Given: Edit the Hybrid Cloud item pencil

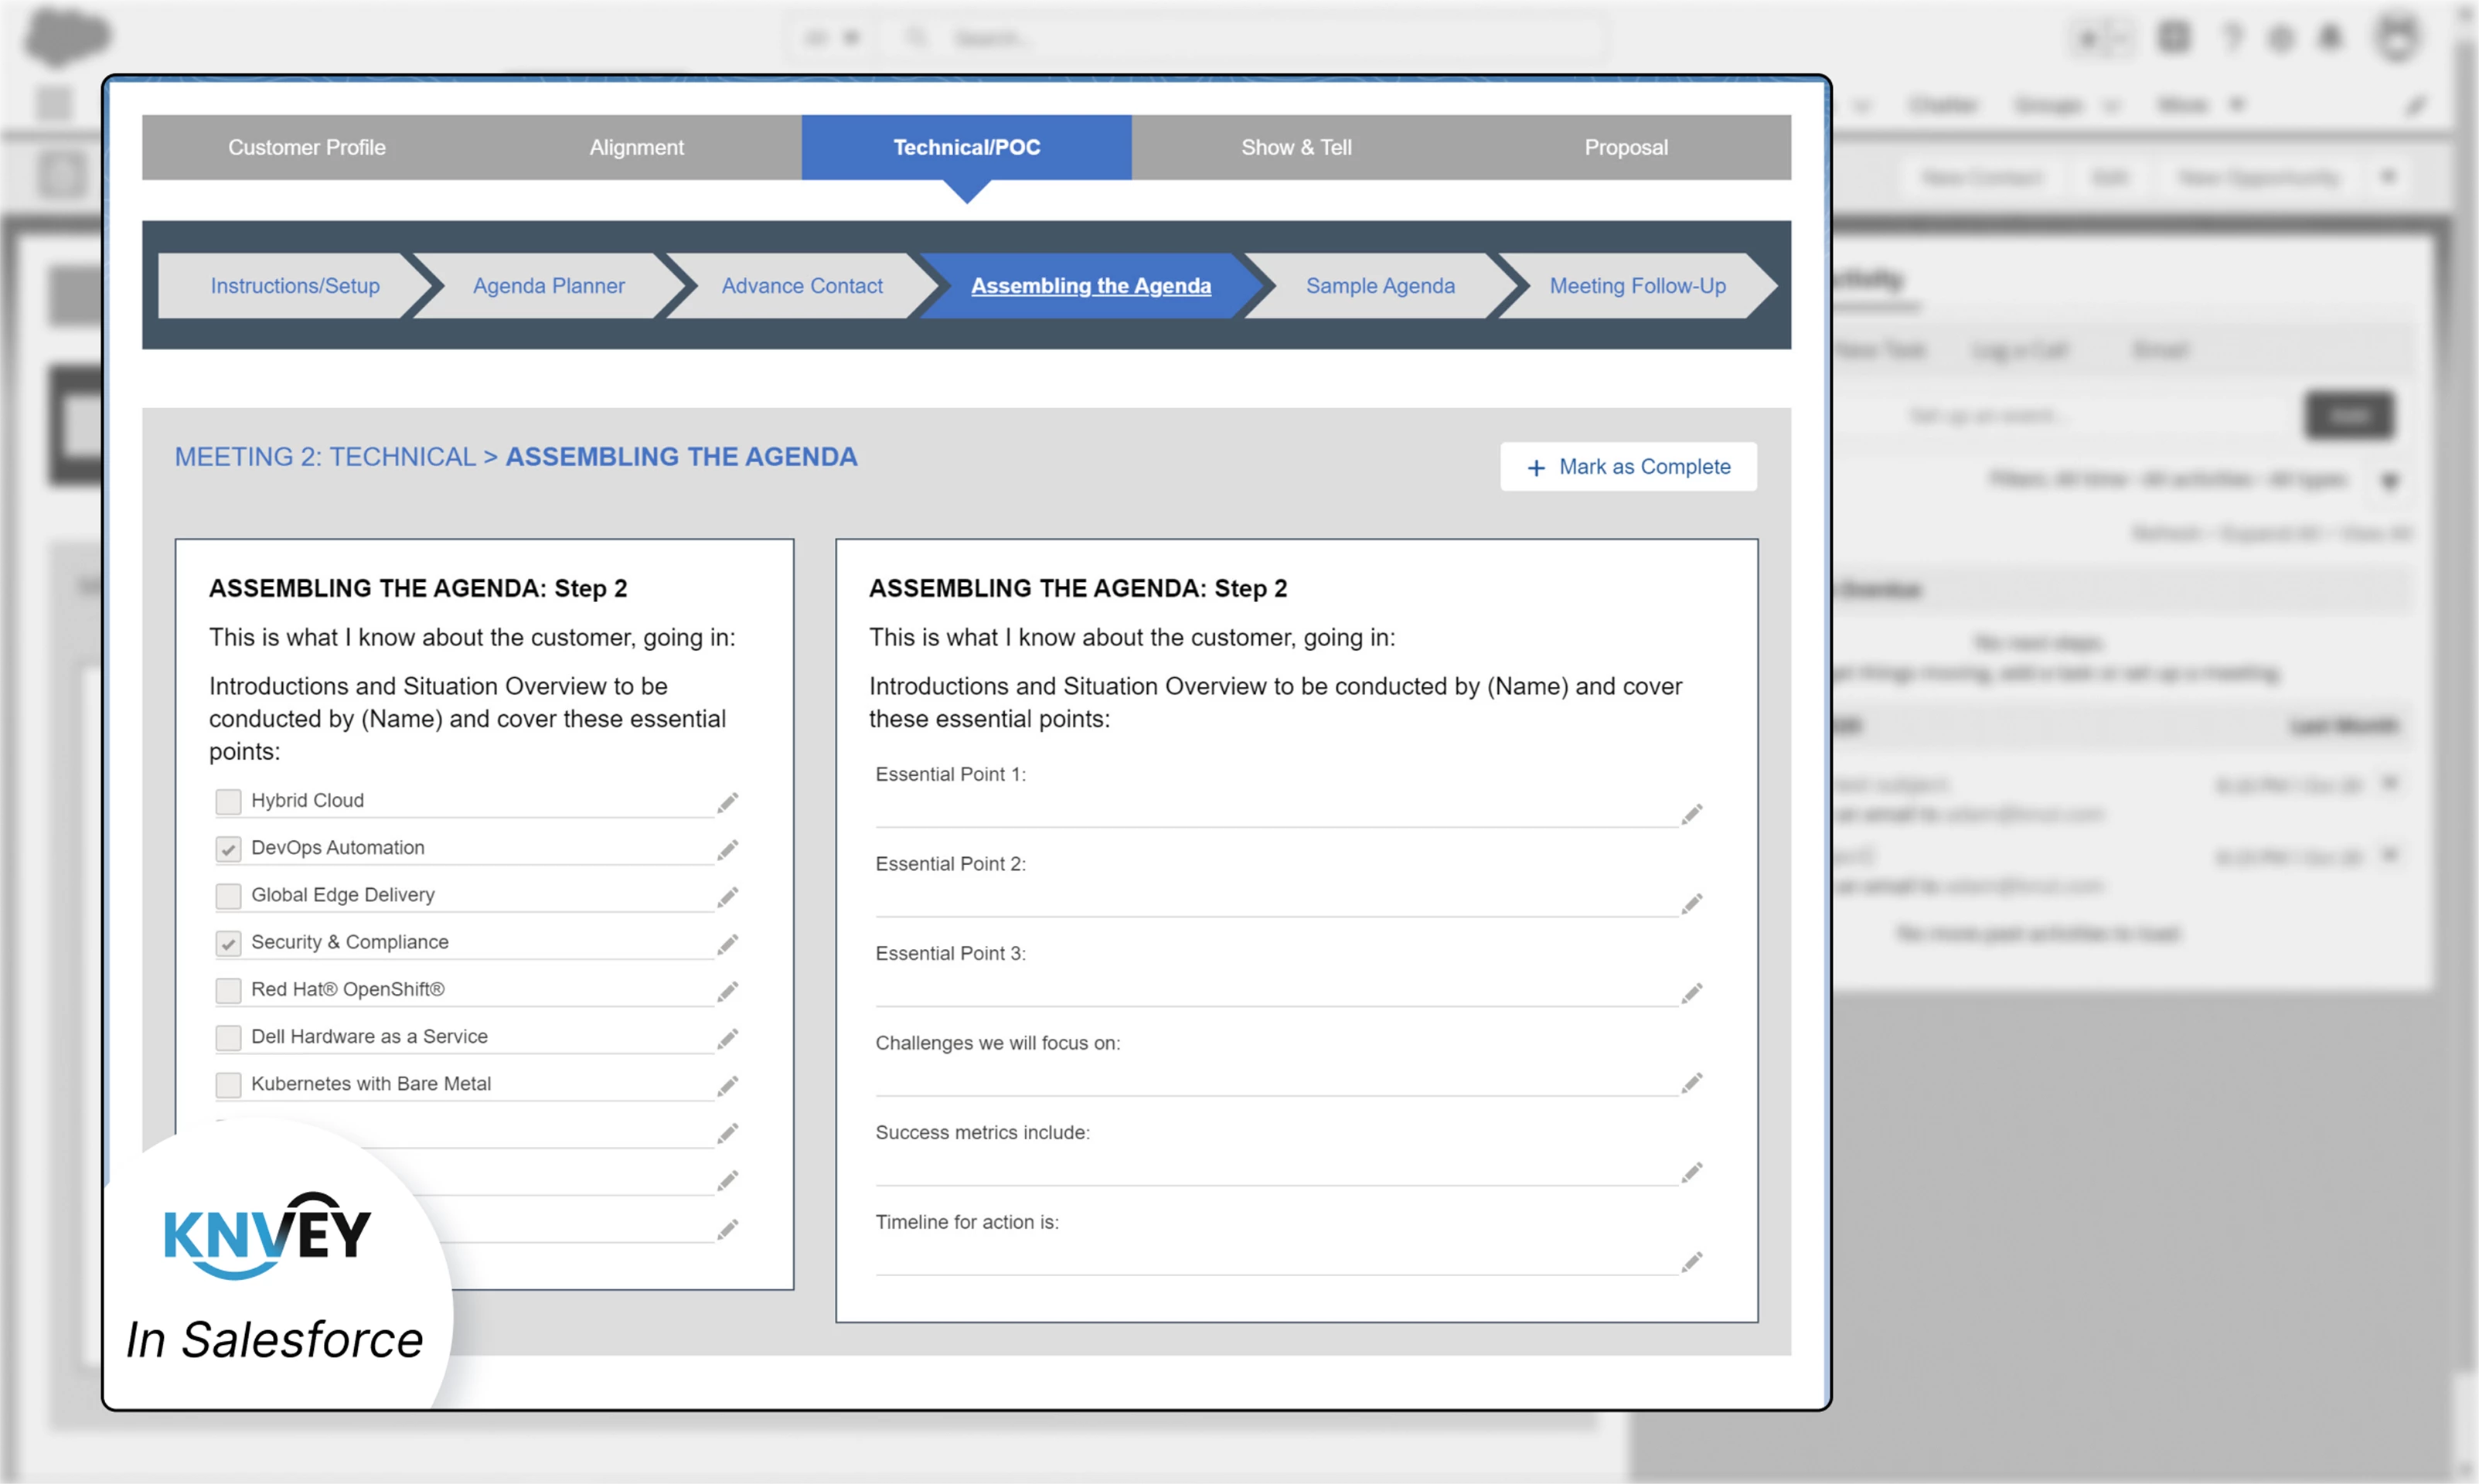Looking at the screenshot, I should pyautogui.click(x=728, y=802).
